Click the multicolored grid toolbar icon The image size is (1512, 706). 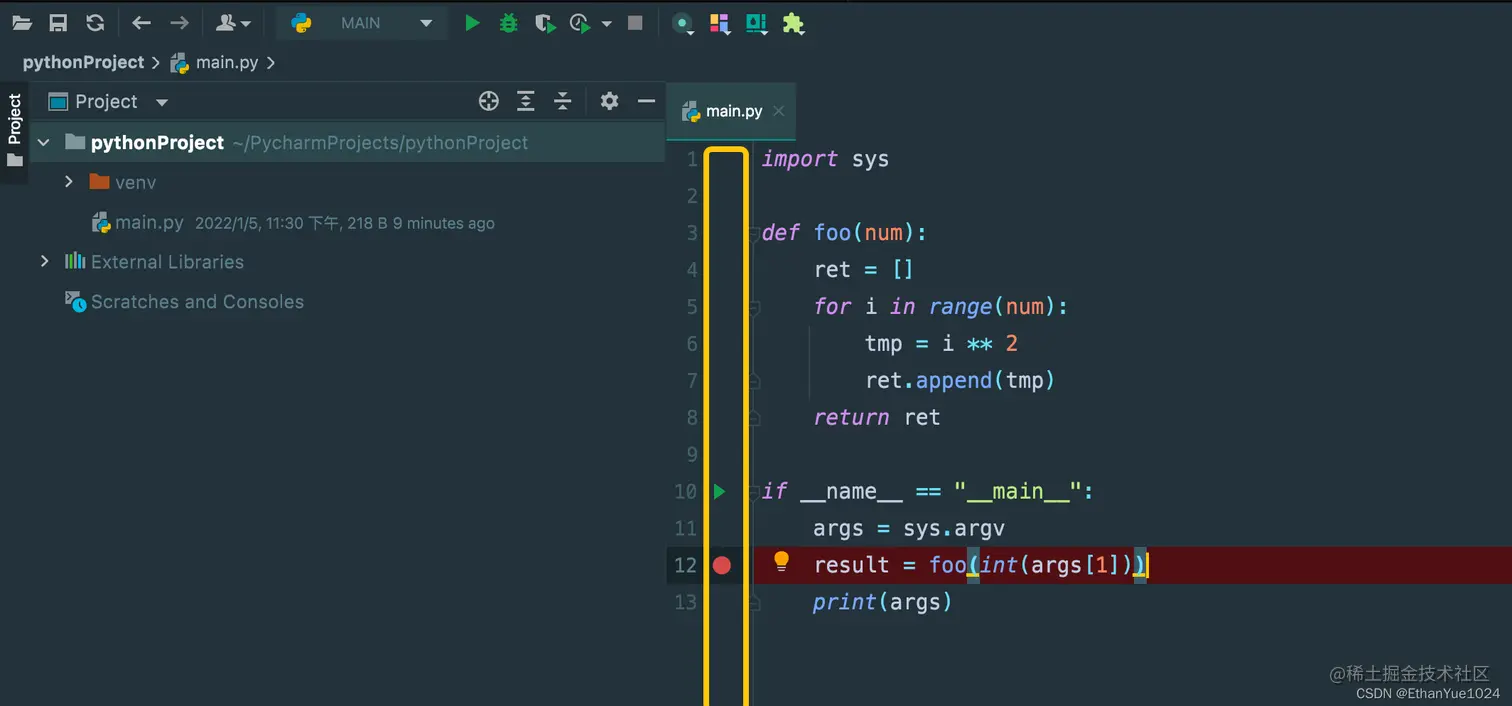tap(718, 23)
